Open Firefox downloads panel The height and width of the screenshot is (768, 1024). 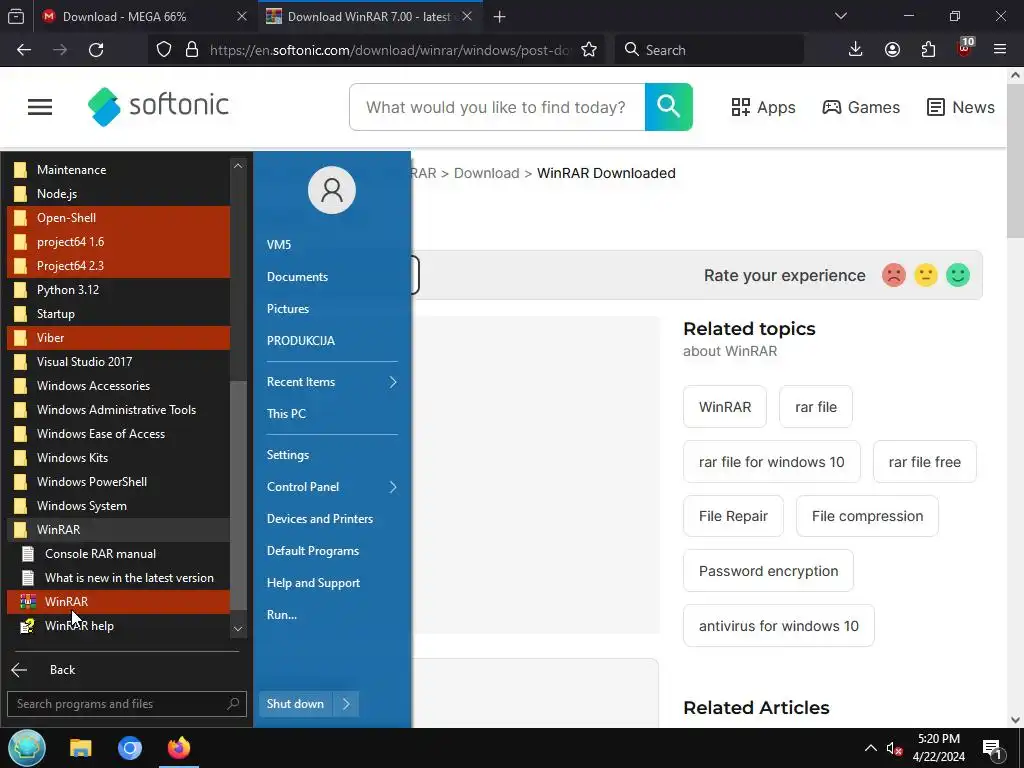(856, 50)
